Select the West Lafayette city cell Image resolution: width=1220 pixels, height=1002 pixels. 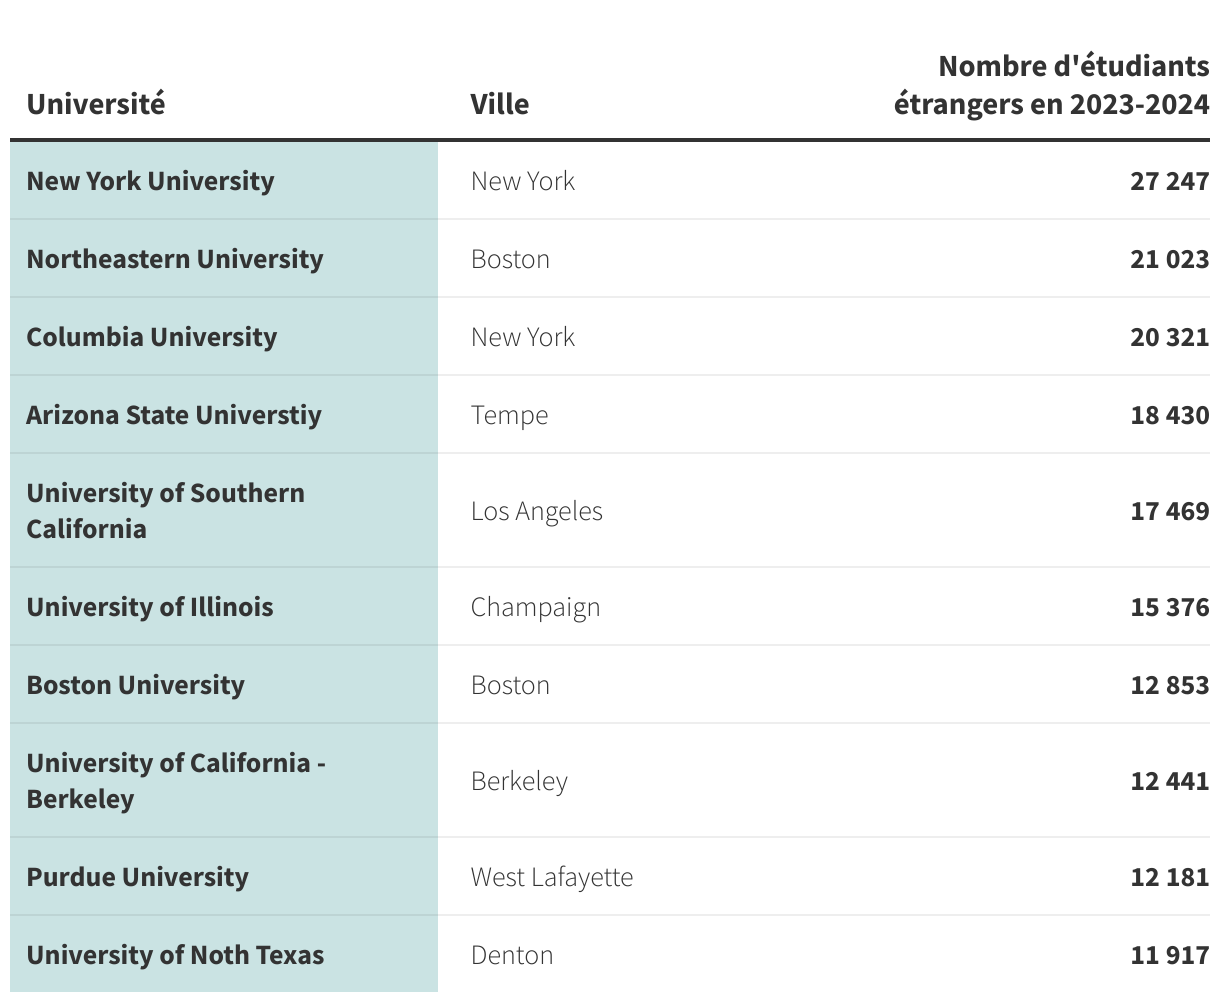552,877
